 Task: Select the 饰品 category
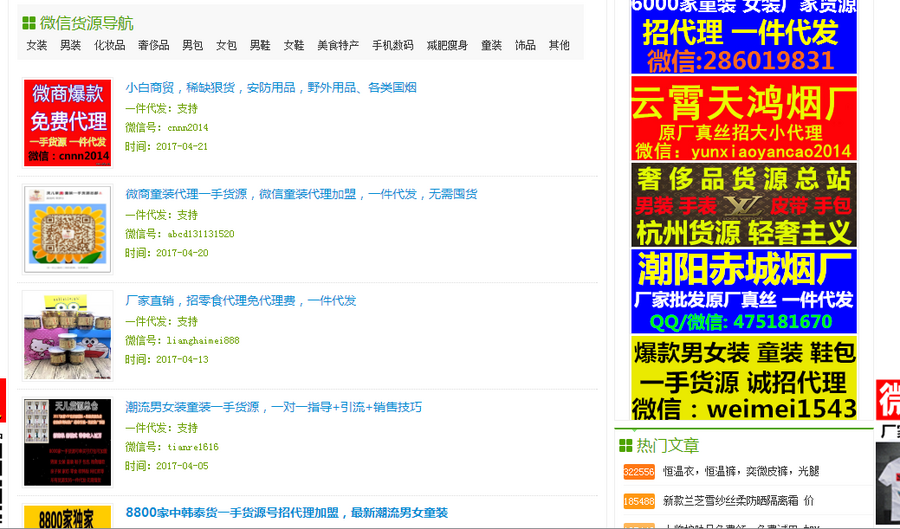point(525,45)
